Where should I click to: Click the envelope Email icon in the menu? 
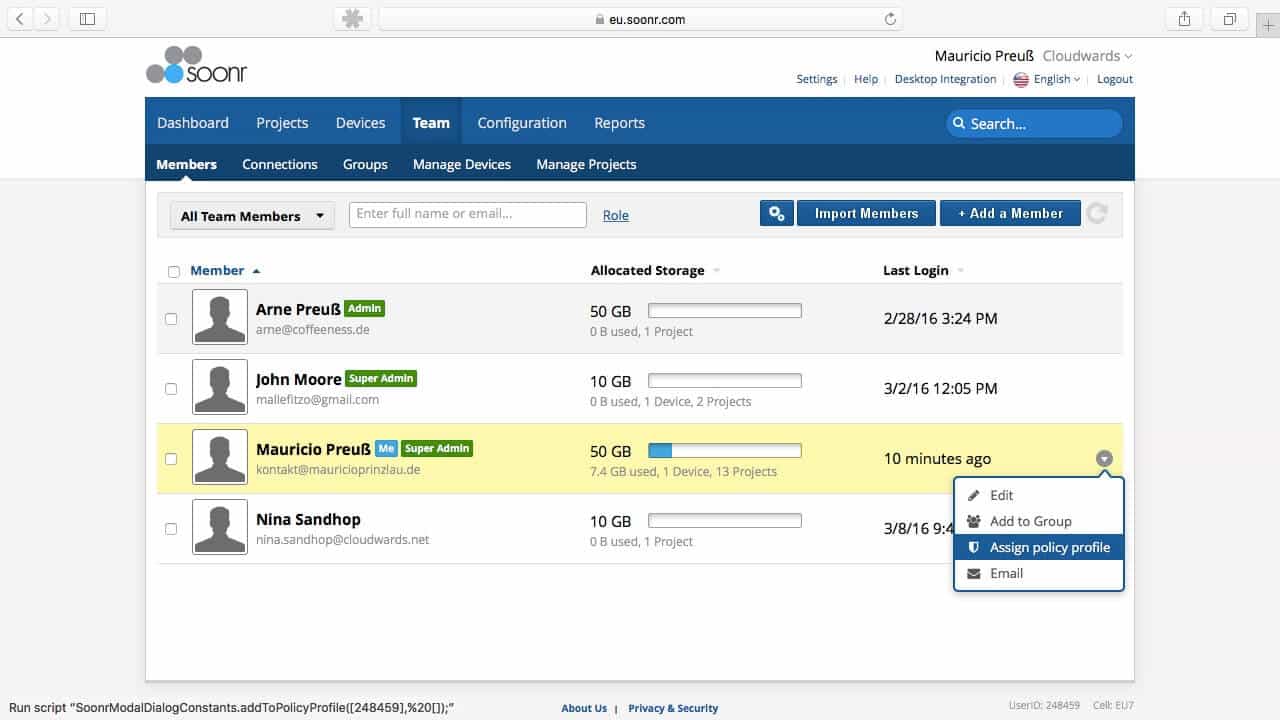(x=973, y=573)
